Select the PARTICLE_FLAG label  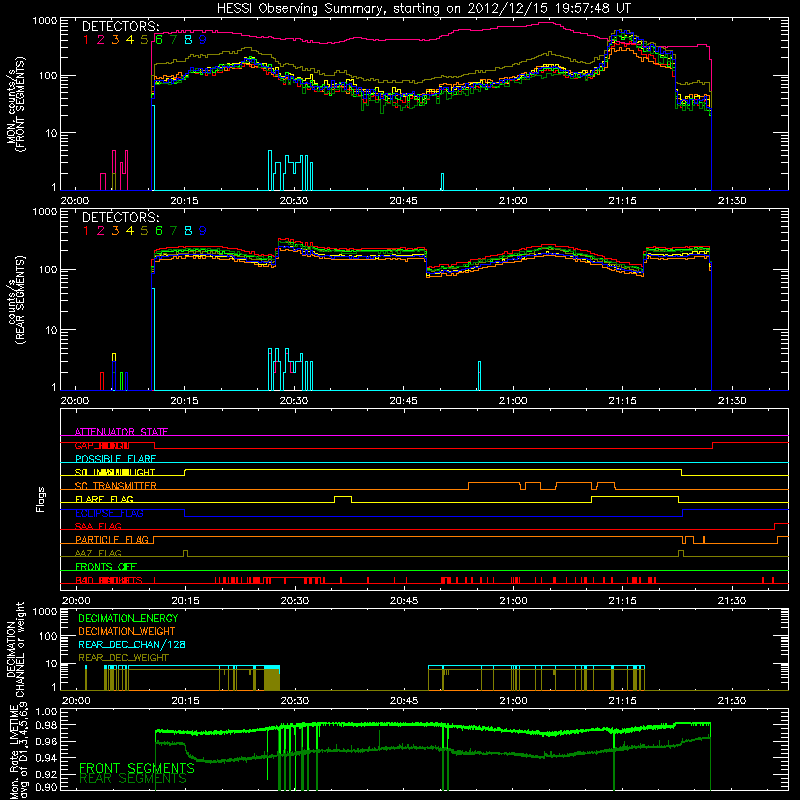pos(112,539)
